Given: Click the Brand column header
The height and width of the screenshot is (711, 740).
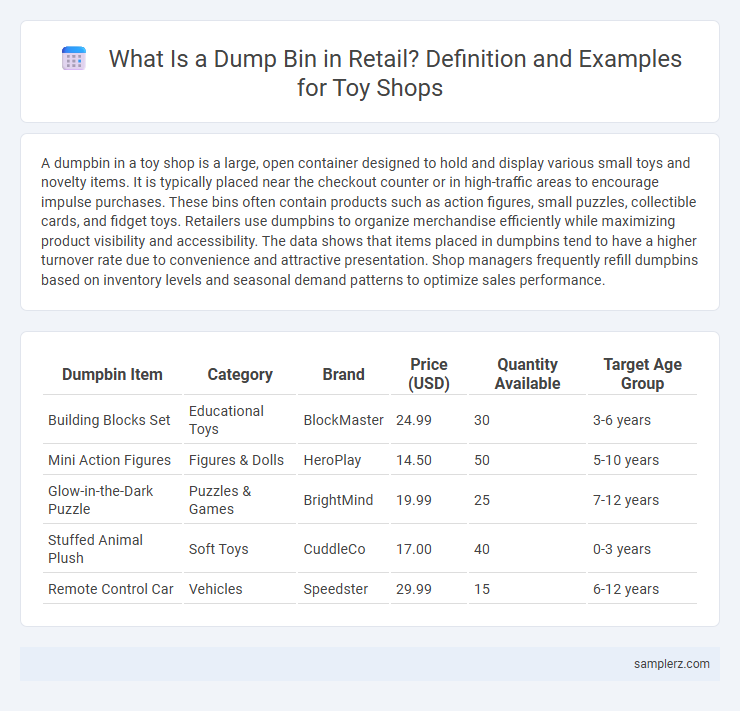Looking at the screenshot, I should pyautogui.click(x=344, y=374).
